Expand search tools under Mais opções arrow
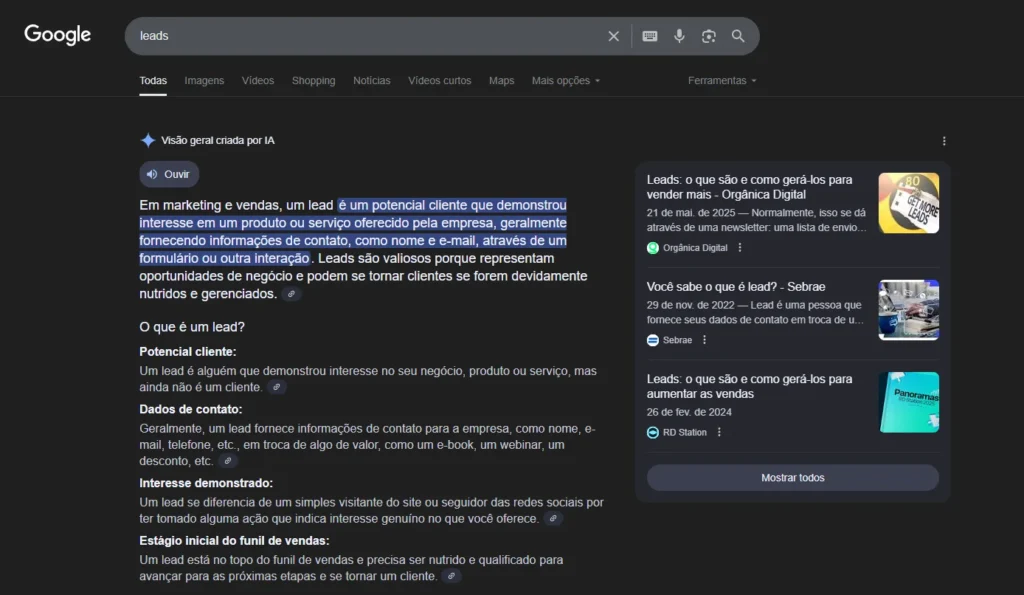This screenshot has height=595, width=1024. point(599,80)
